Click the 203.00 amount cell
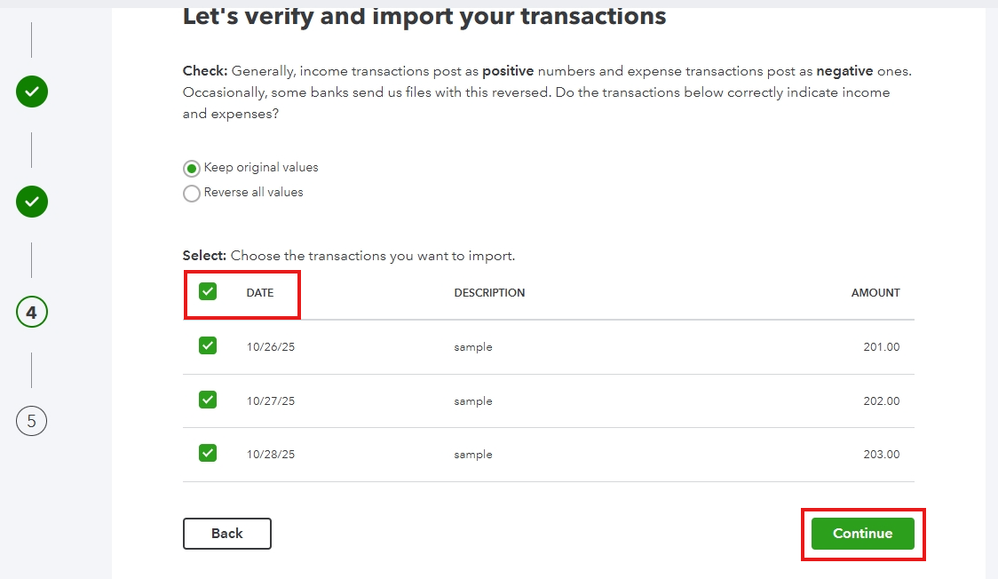Image resolution: width=998 pixels, height=579 pixels. (x=881, y=454)
